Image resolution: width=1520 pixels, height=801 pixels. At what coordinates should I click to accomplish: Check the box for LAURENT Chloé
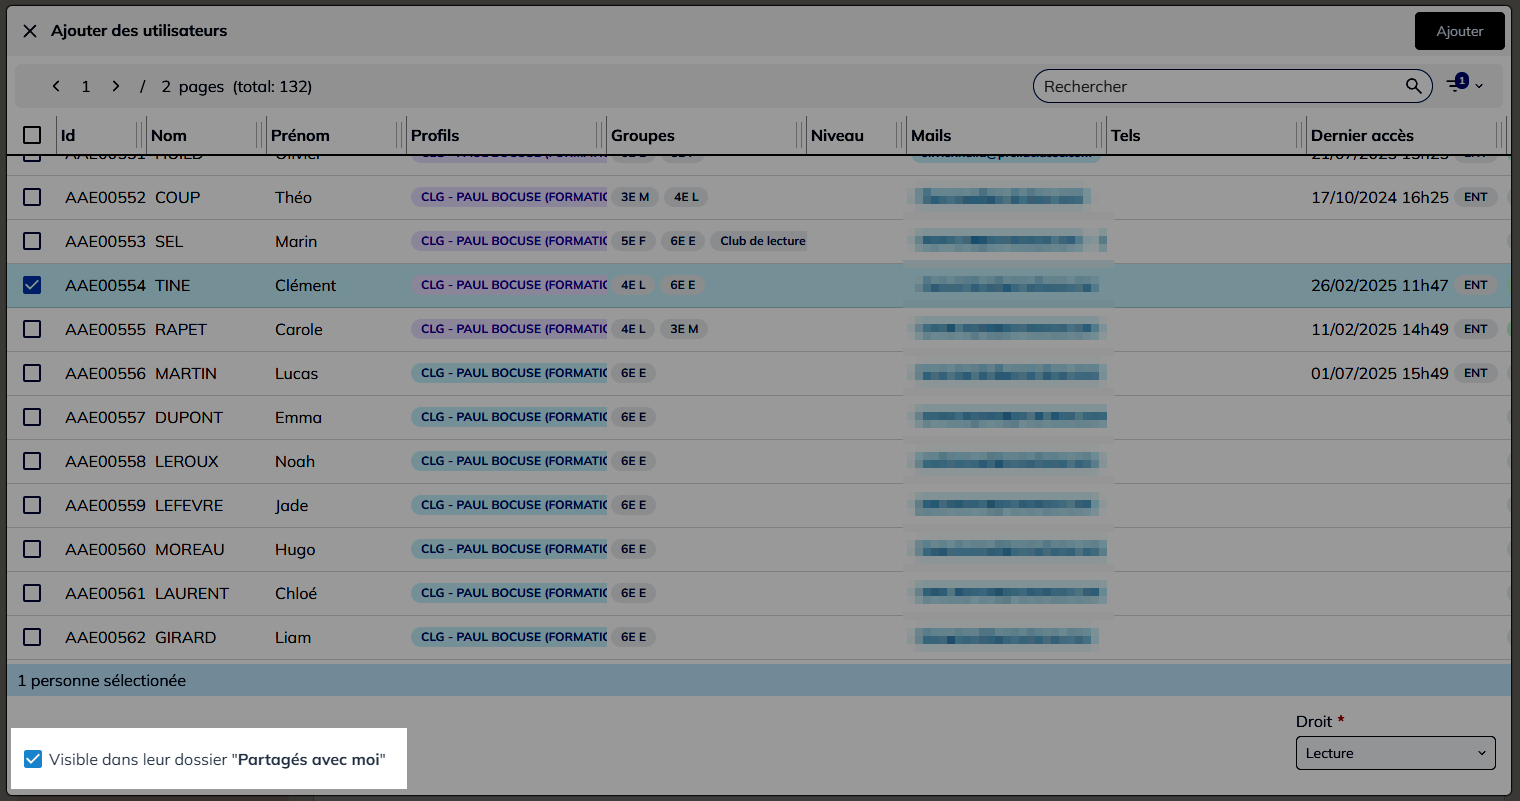(x=32, y=593)
